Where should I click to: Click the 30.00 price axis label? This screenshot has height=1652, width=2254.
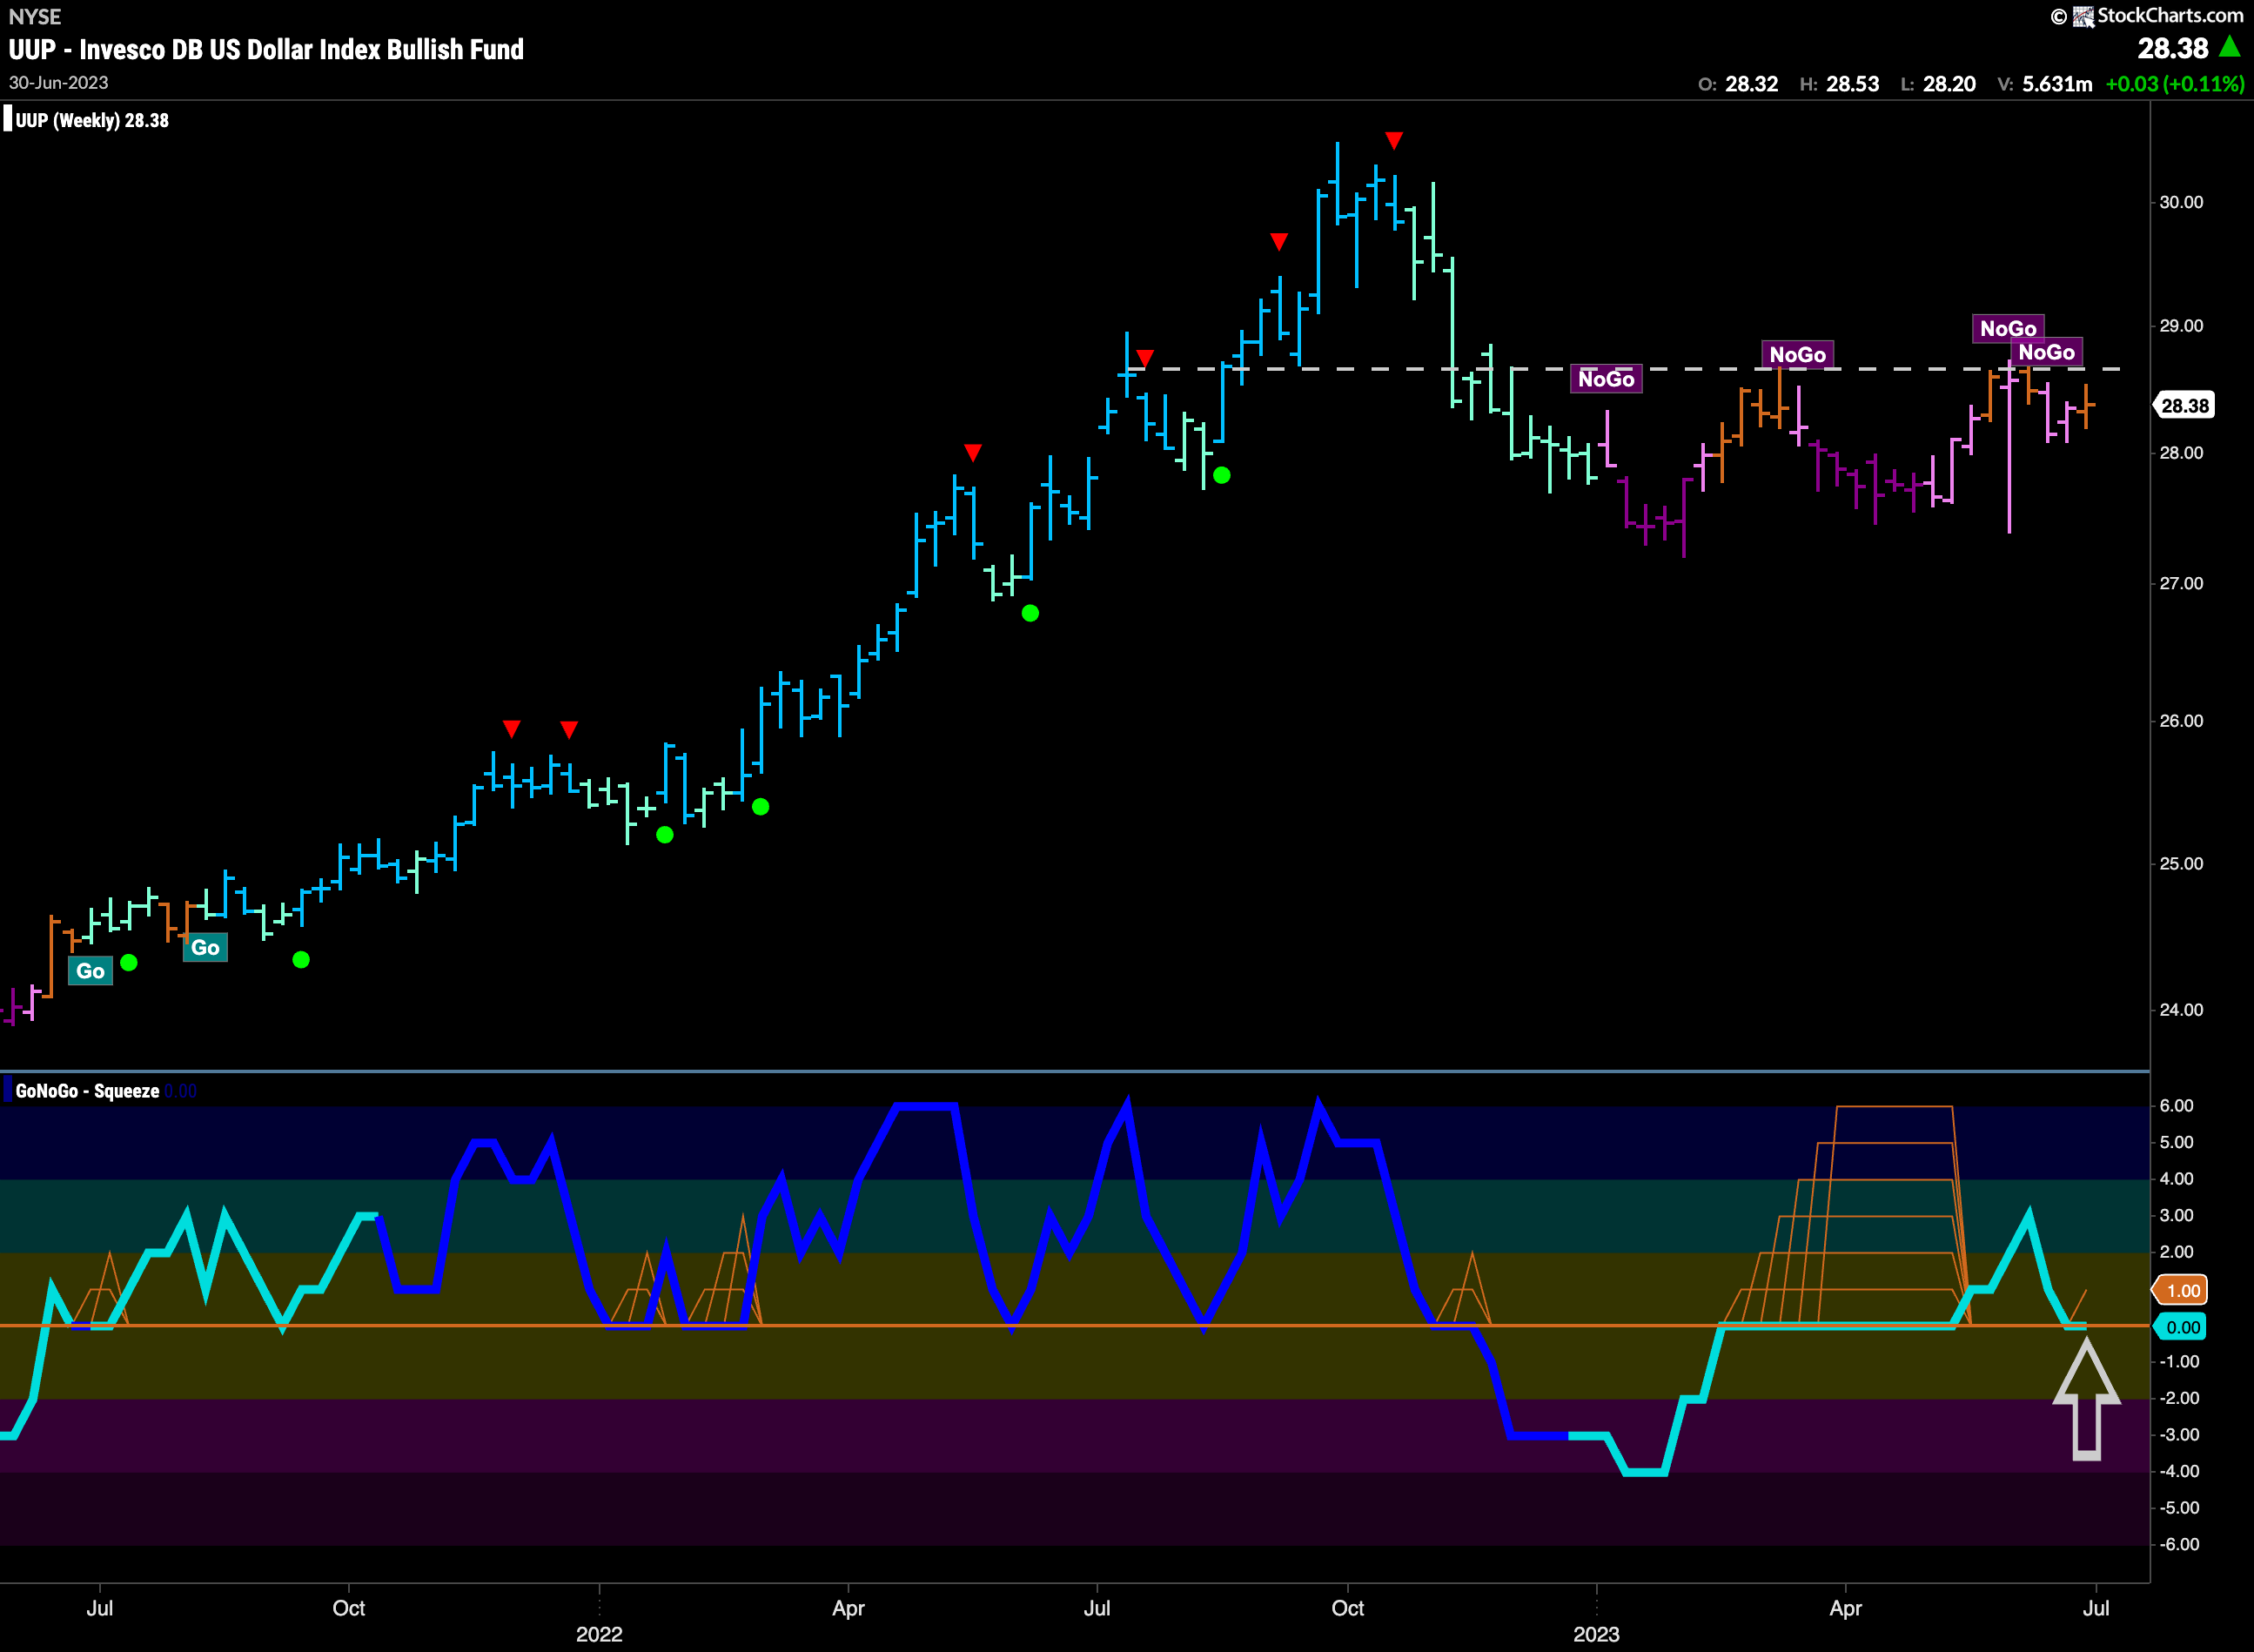(2181, 202)
